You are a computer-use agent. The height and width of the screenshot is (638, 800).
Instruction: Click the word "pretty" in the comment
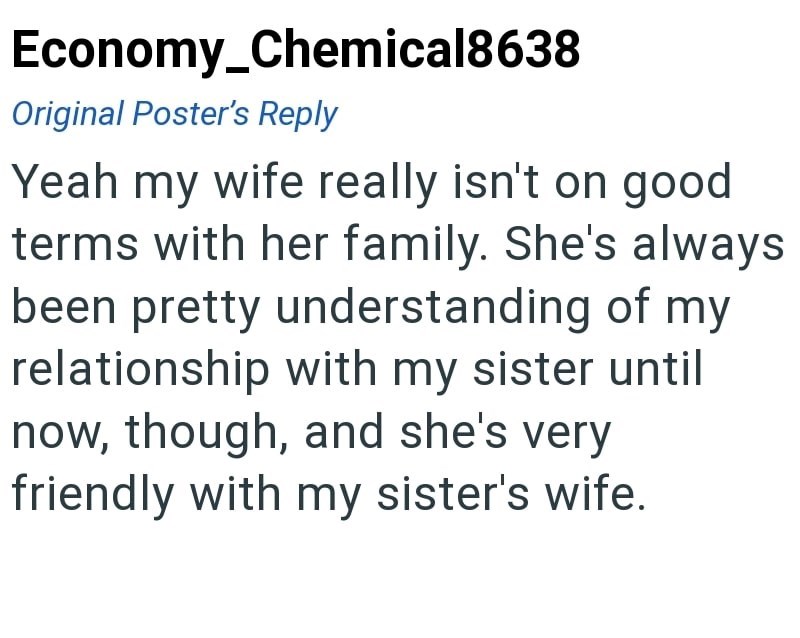[196, 310]
